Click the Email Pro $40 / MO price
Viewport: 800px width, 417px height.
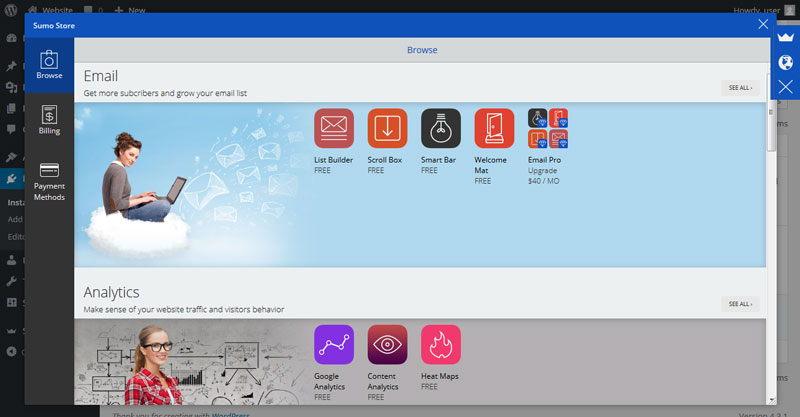[x=543, y=181]
